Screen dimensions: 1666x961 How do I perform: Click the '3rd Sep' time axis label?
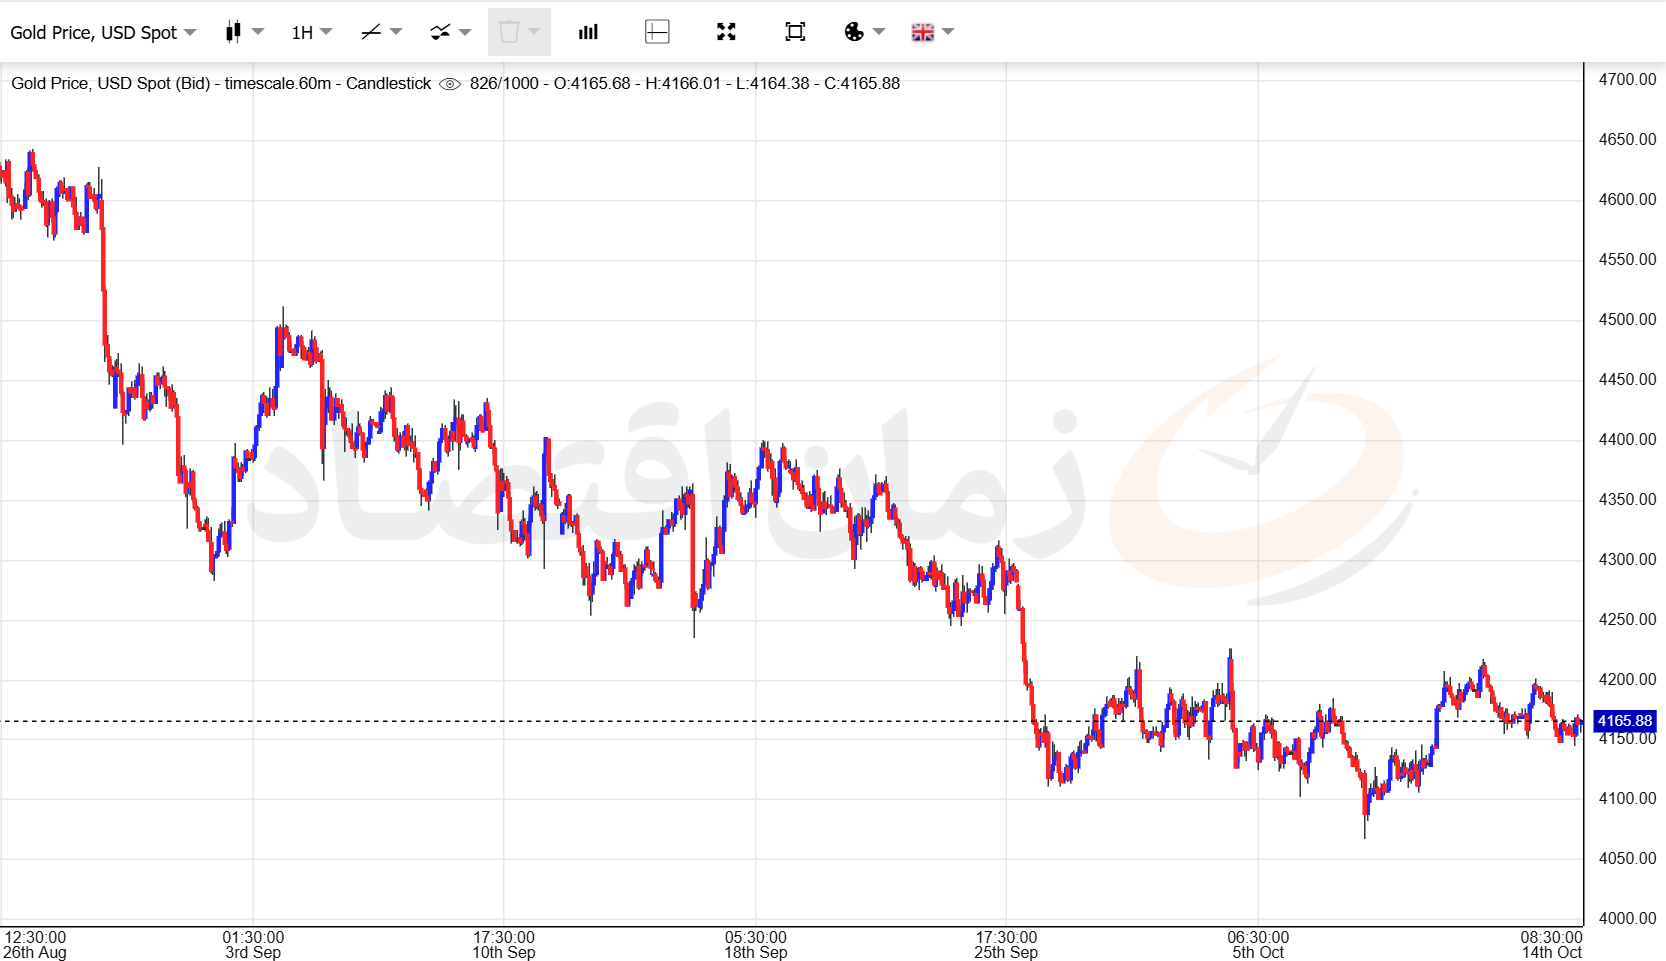click(253, 952)
